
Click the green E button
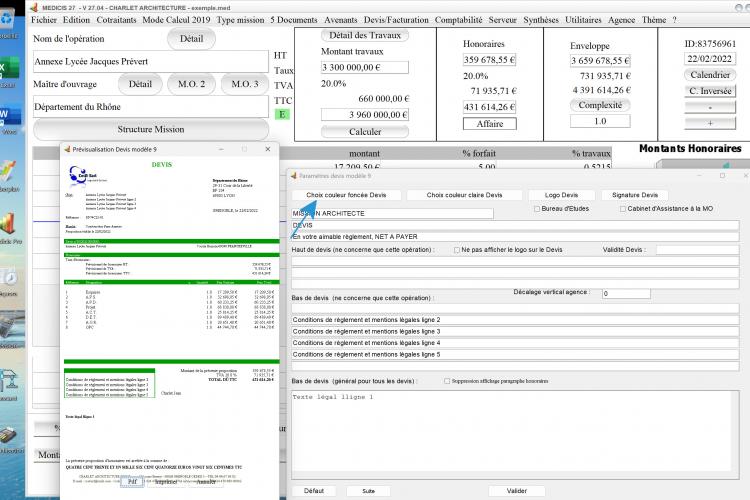click(282, 114)
